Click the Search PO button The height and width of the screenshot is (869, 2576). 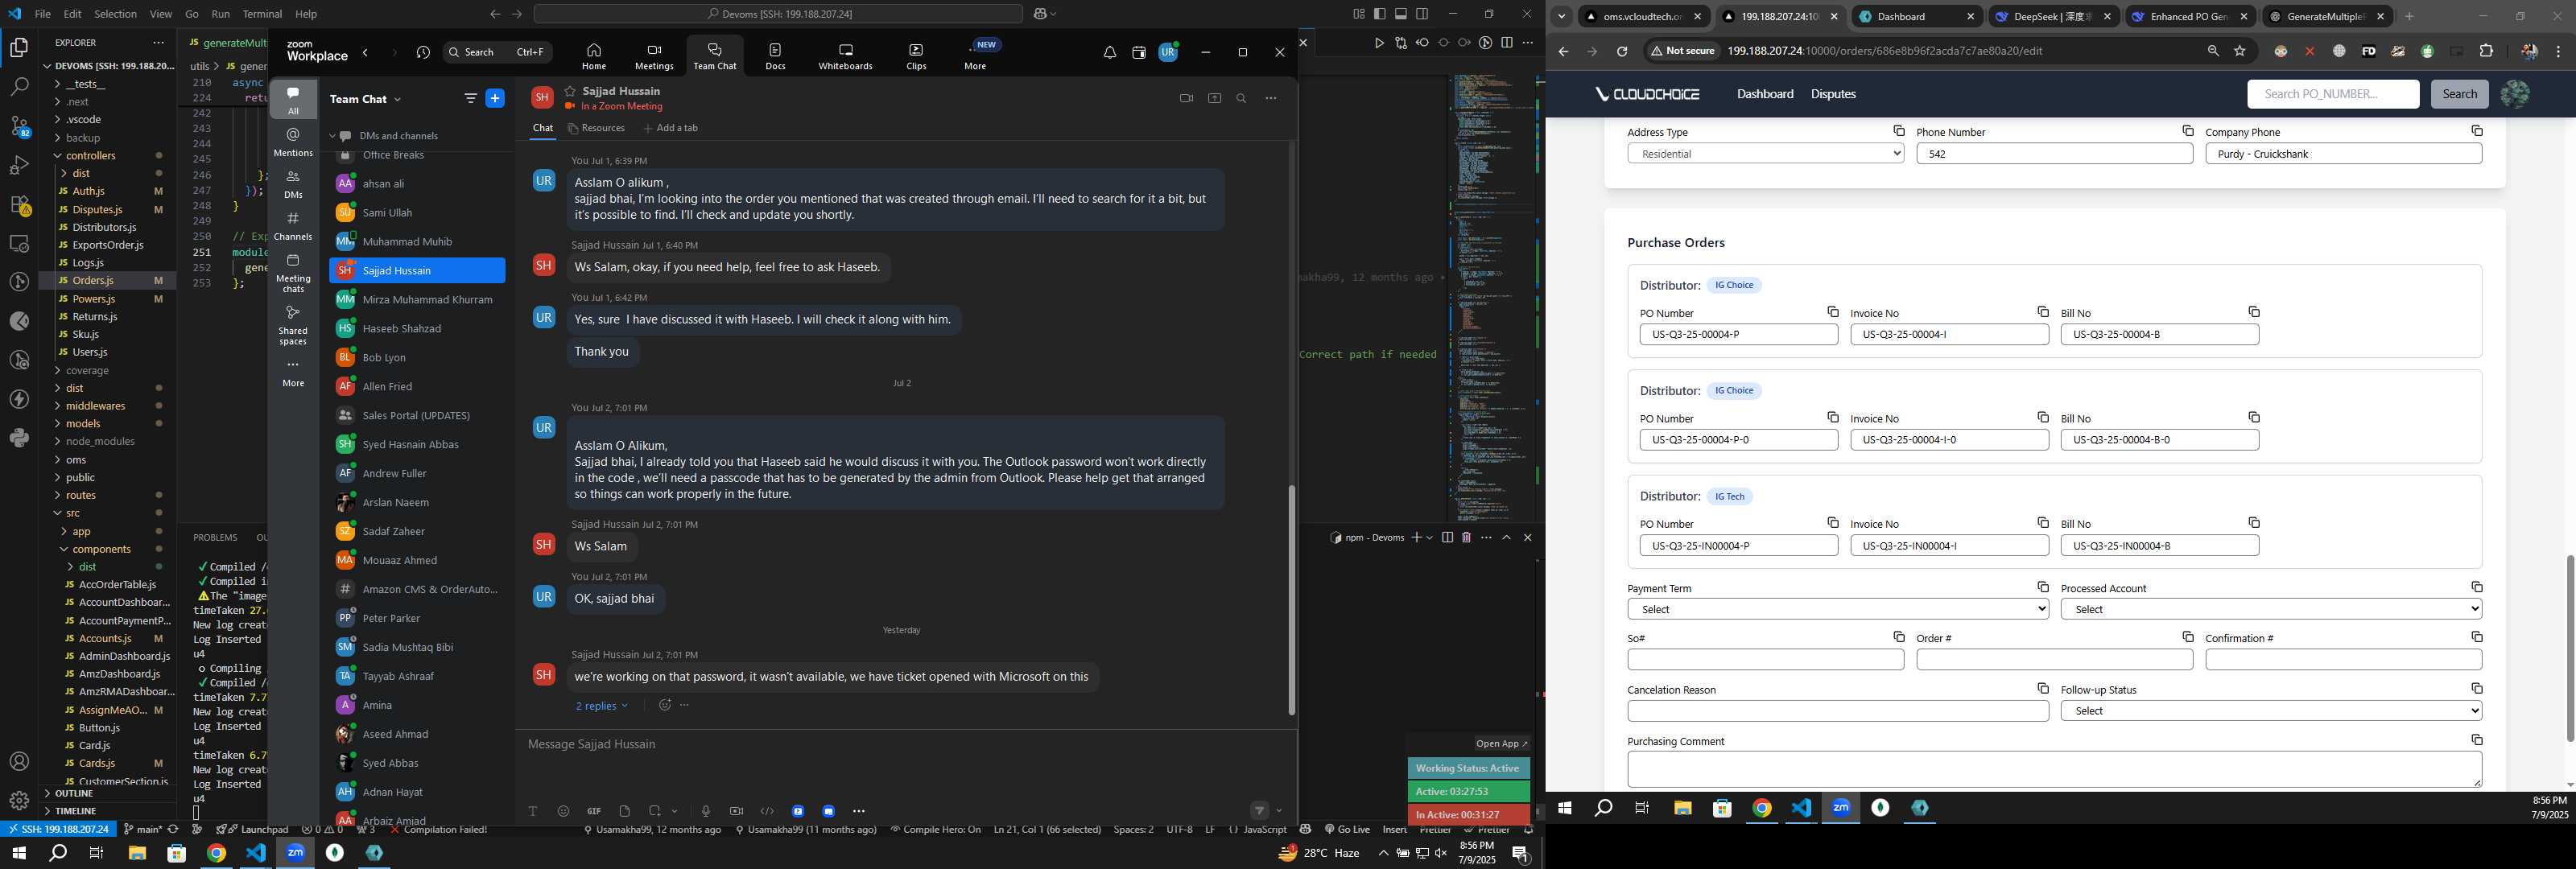point(2459,94)
